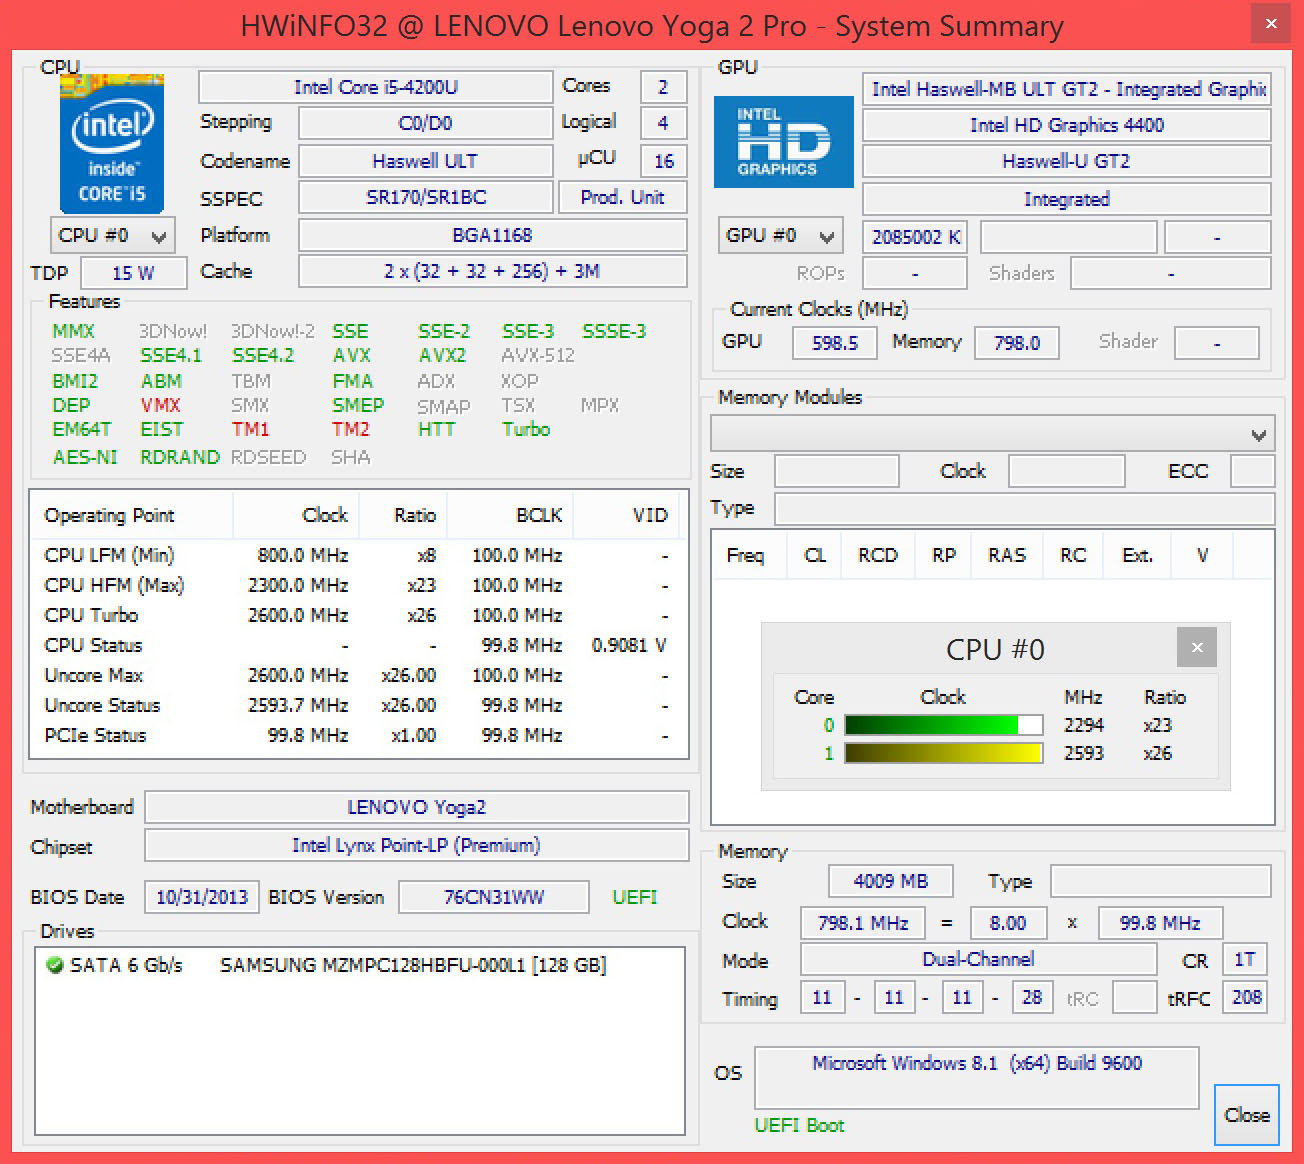Click the RAS column header
Image resolution: width=1304 pixels, height=1164 pixels.
pos(1007,555)
